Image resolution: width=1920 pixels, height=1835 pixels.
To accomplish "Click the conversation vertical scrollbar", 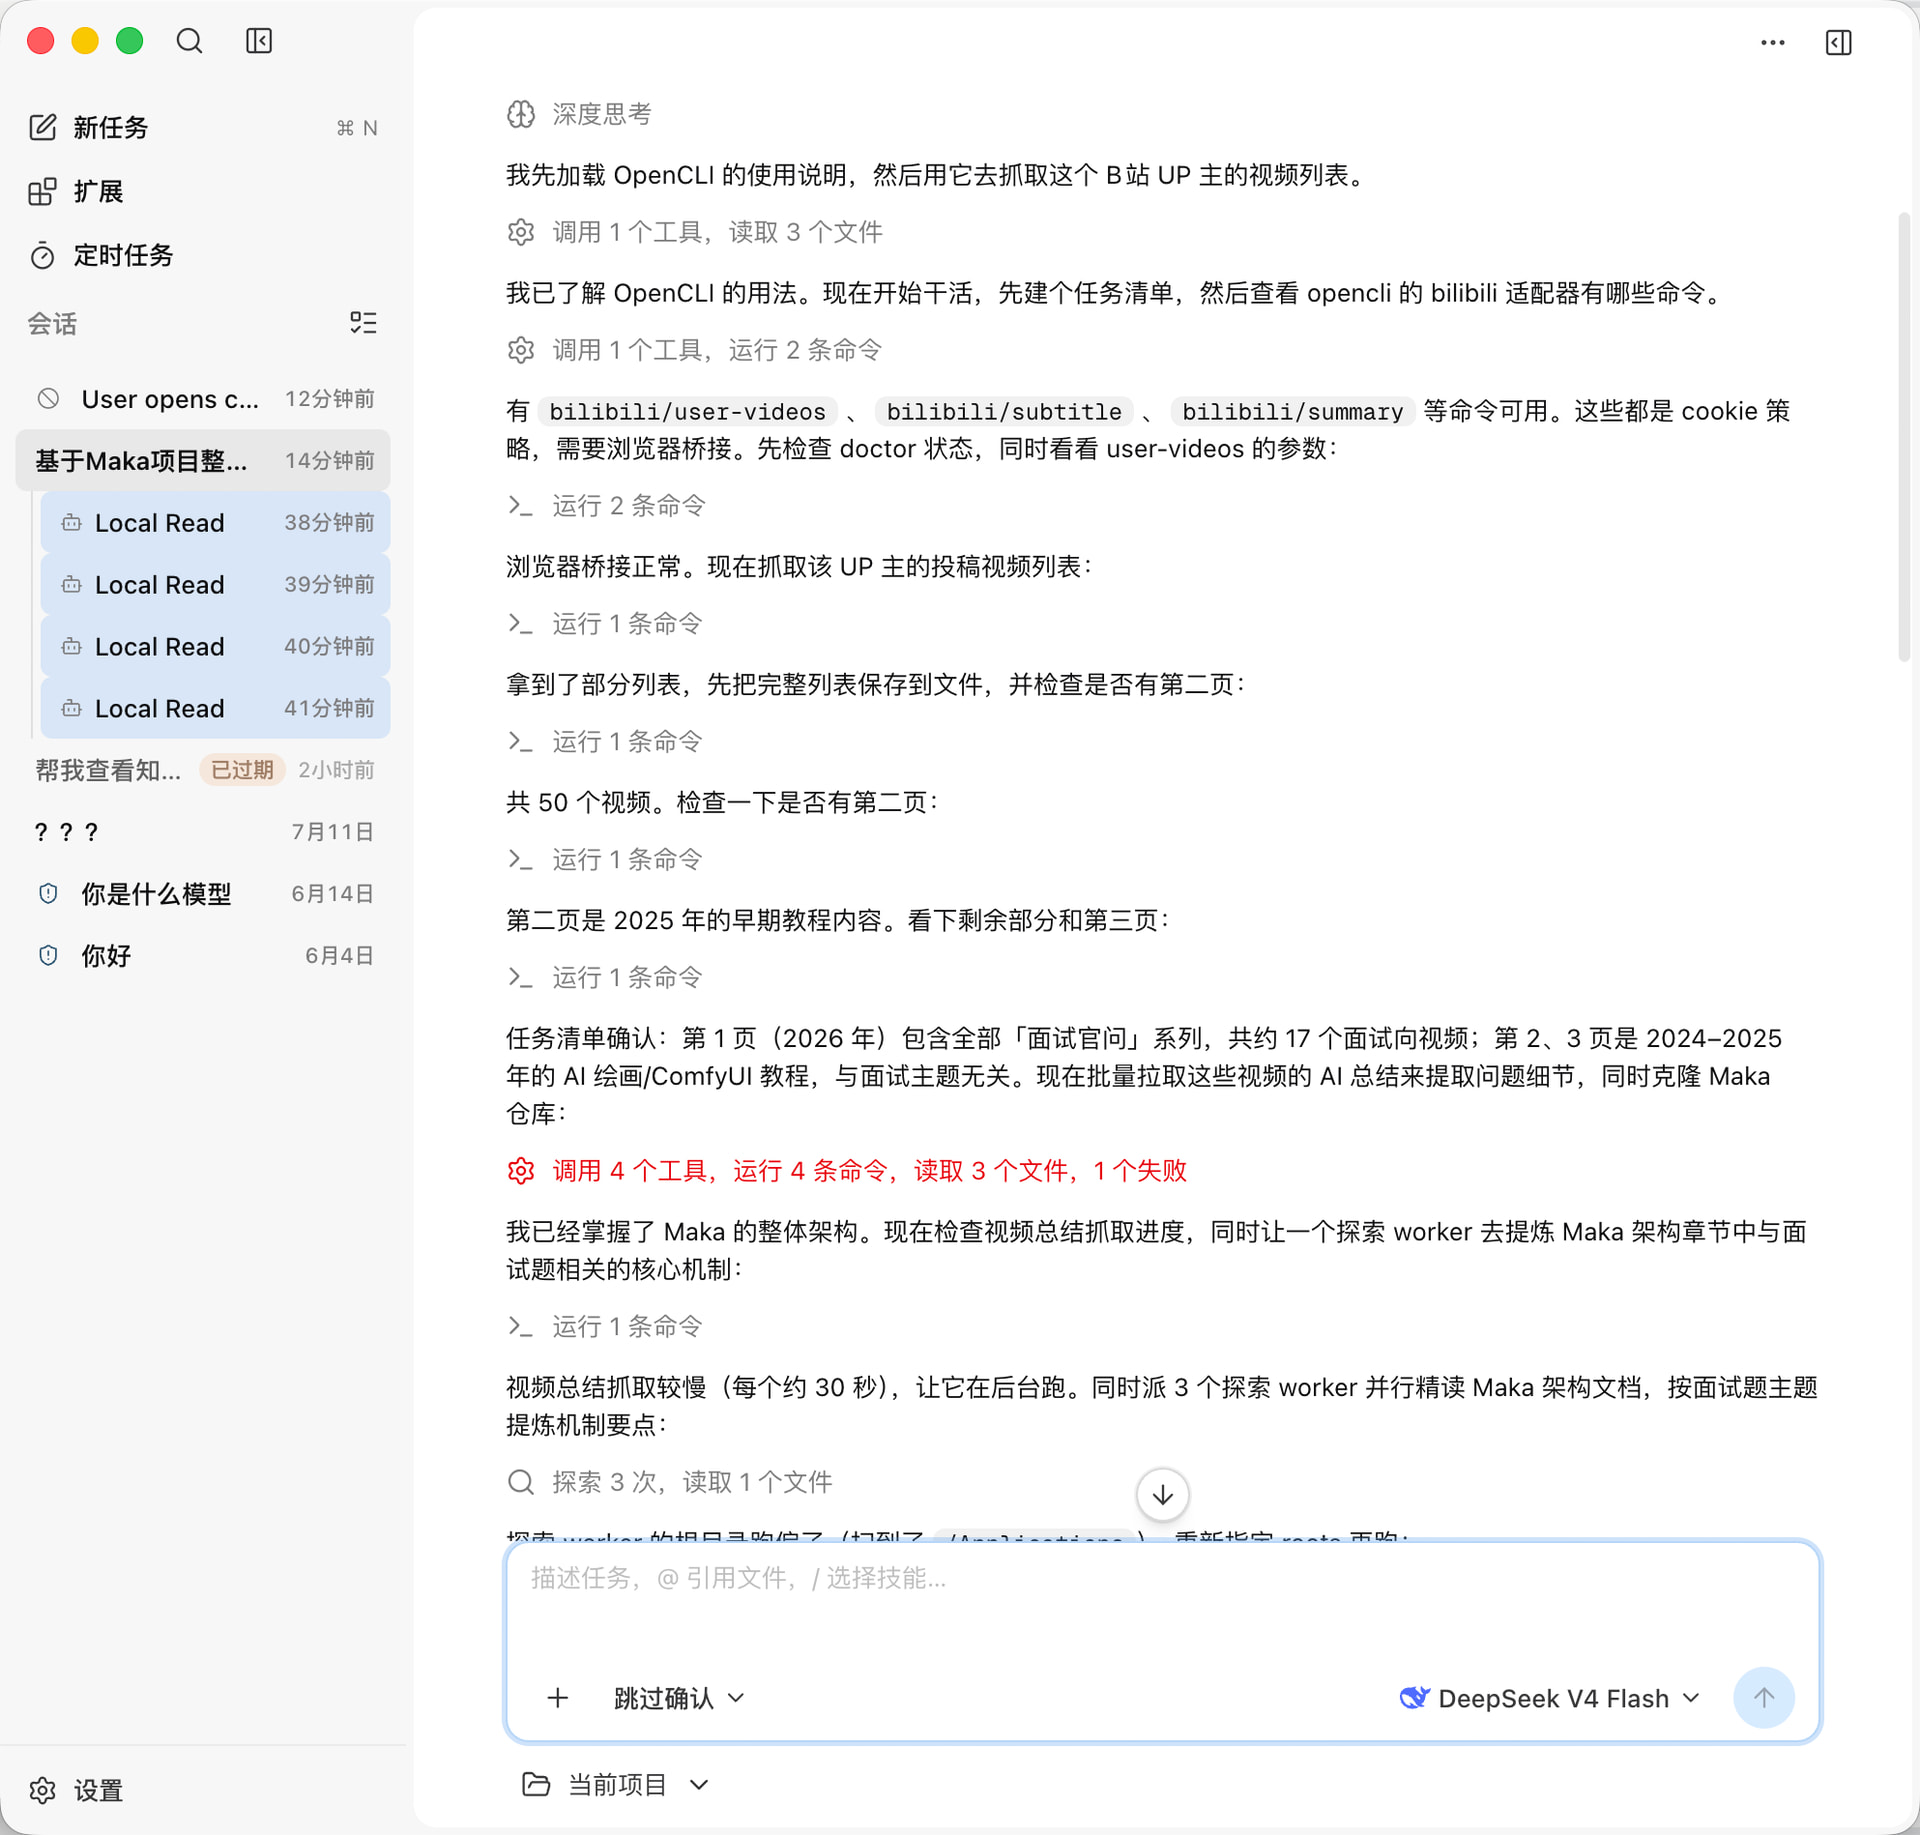I will coord(1903,436).
